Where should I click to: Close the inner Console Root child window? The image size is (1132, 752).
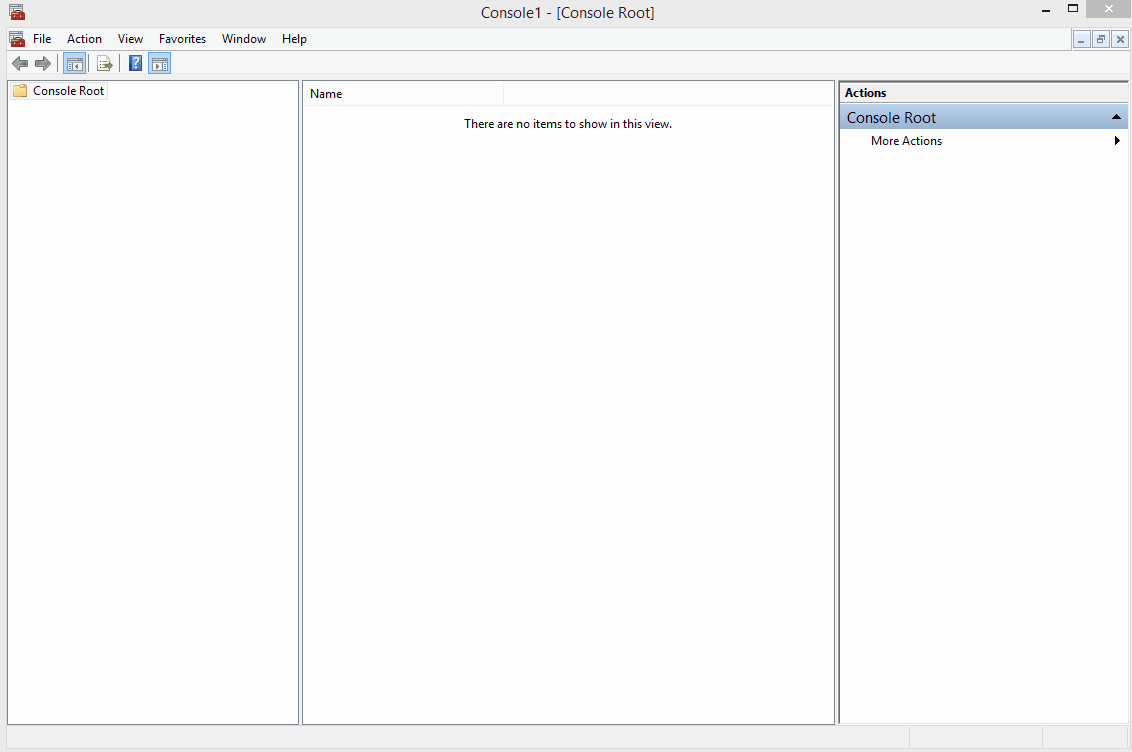[1120, 40]
